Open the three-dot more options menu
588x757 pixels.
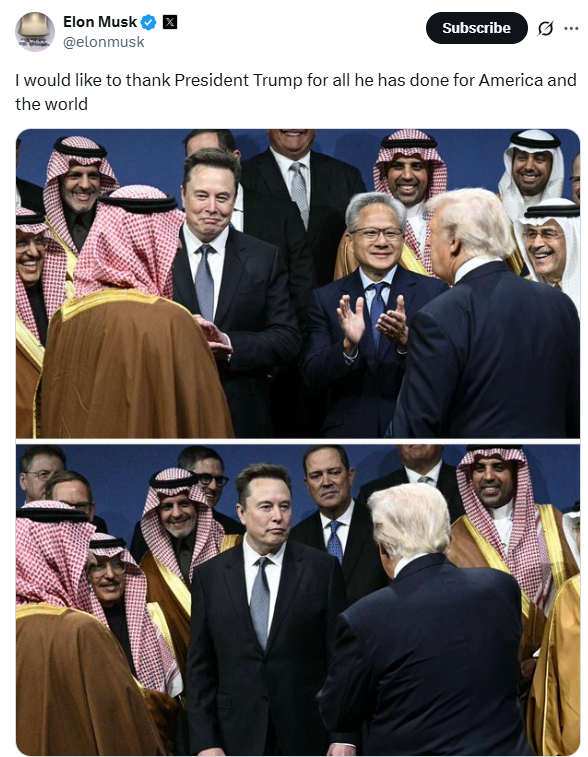point(571,28)
